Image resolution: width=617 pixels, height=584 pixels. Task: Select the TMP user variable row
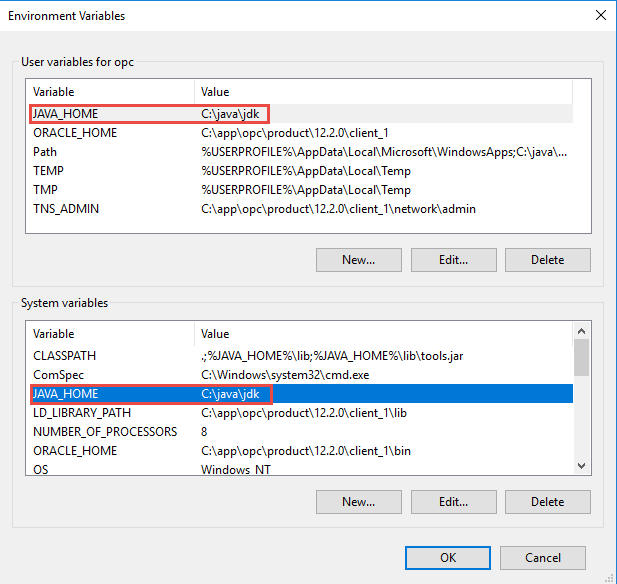[x=46, y=190]
